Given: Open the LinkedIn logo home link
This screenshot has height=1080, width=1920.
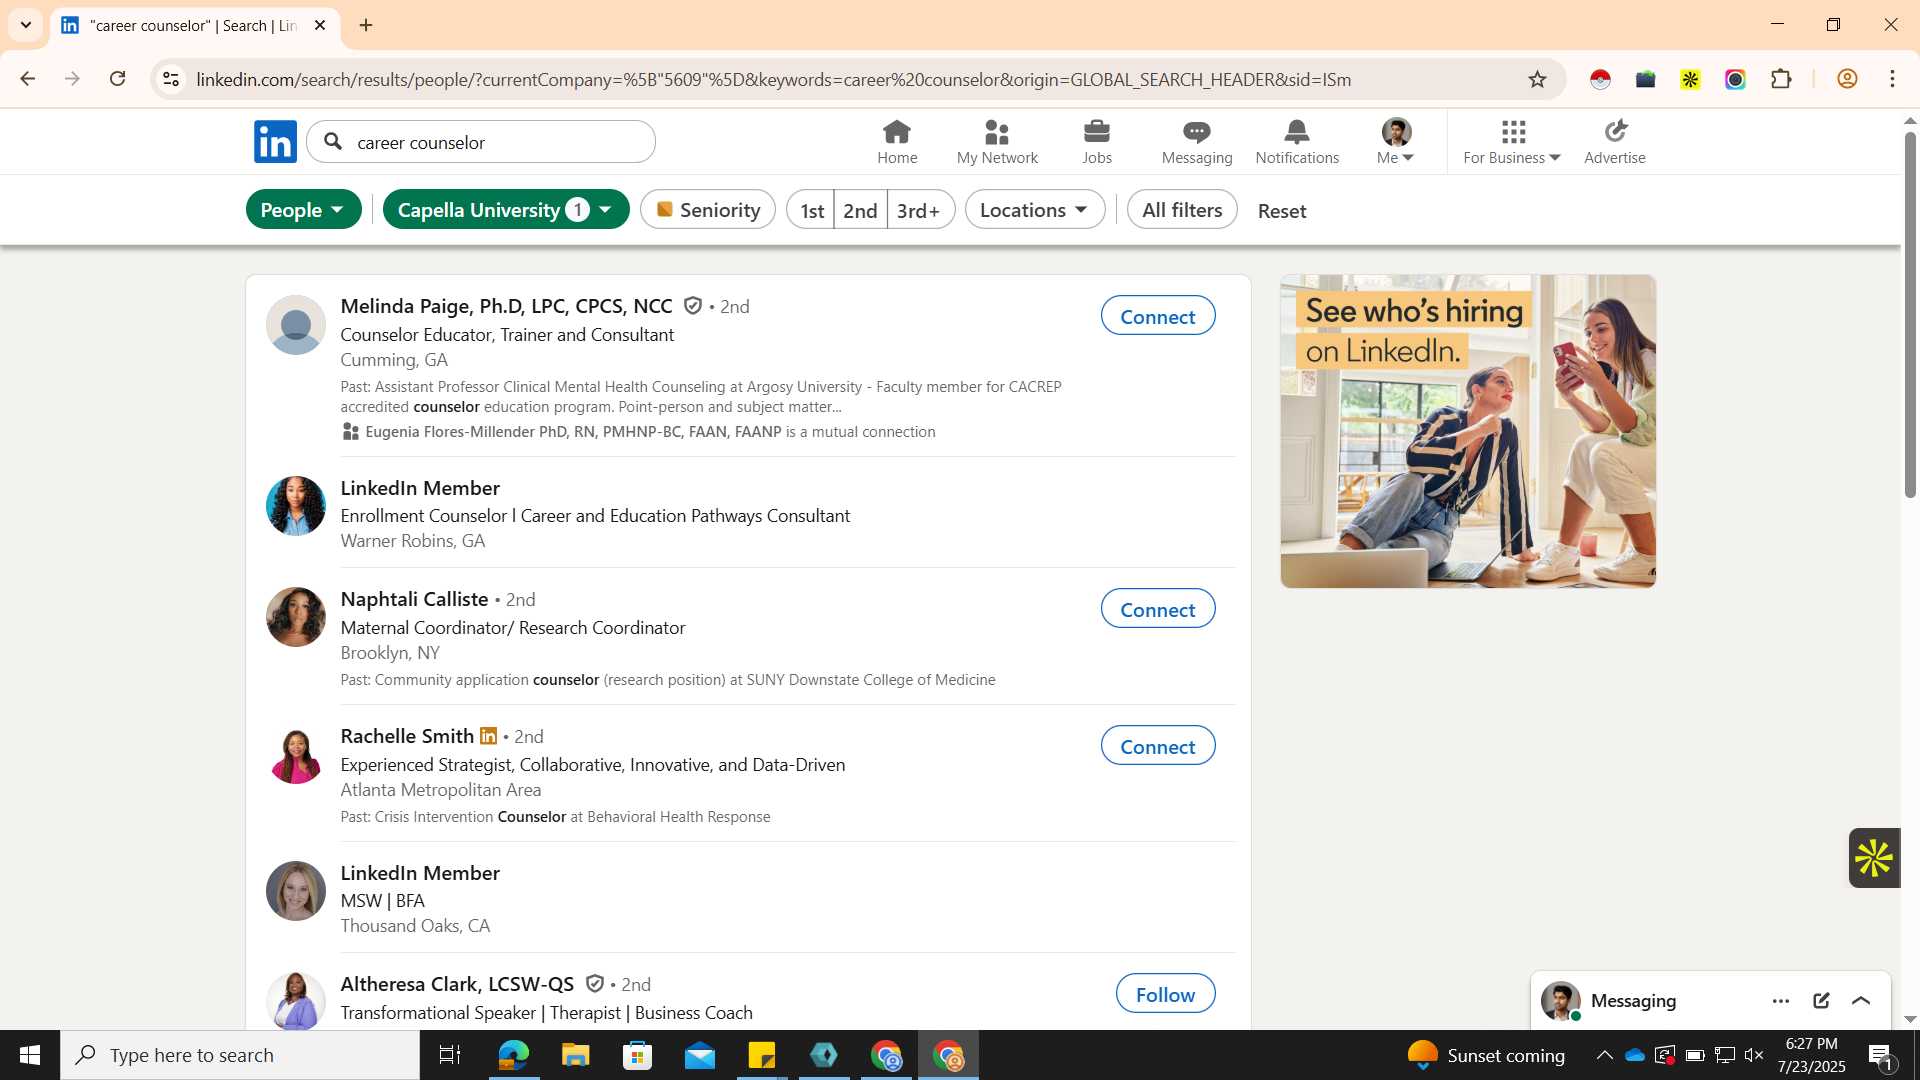Looking at the screenshot, I should point(275,142).
